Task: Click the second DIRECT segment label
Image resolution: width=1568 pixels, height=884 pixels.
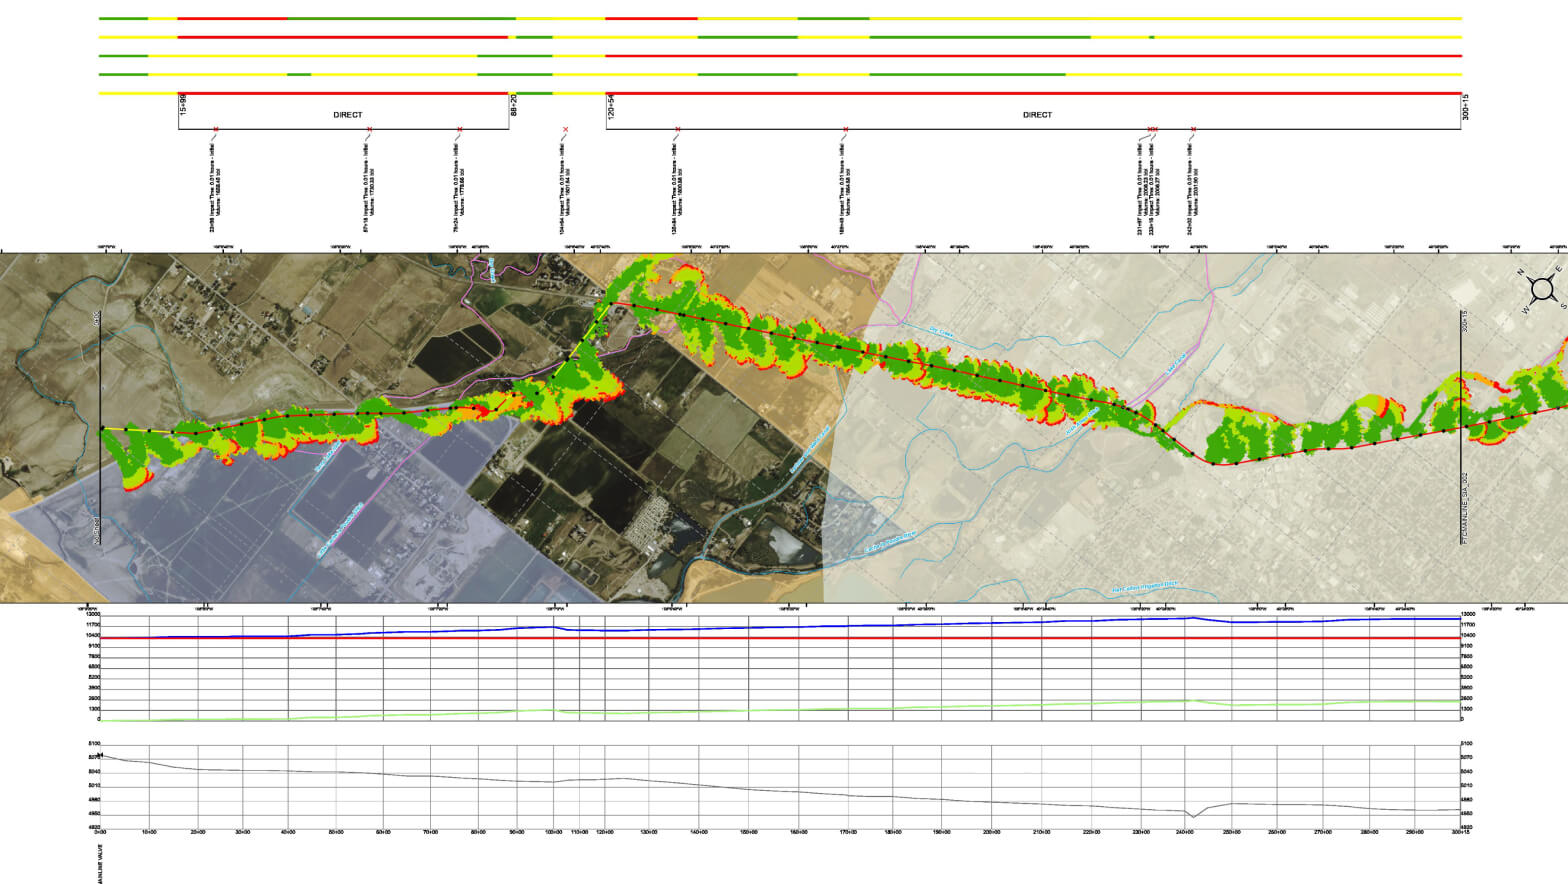Action: pos(1037,115)
